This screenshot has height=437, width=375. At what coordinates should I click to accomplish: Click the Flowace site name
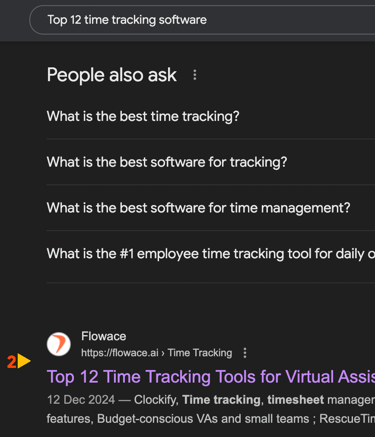(x=104, y=336)
